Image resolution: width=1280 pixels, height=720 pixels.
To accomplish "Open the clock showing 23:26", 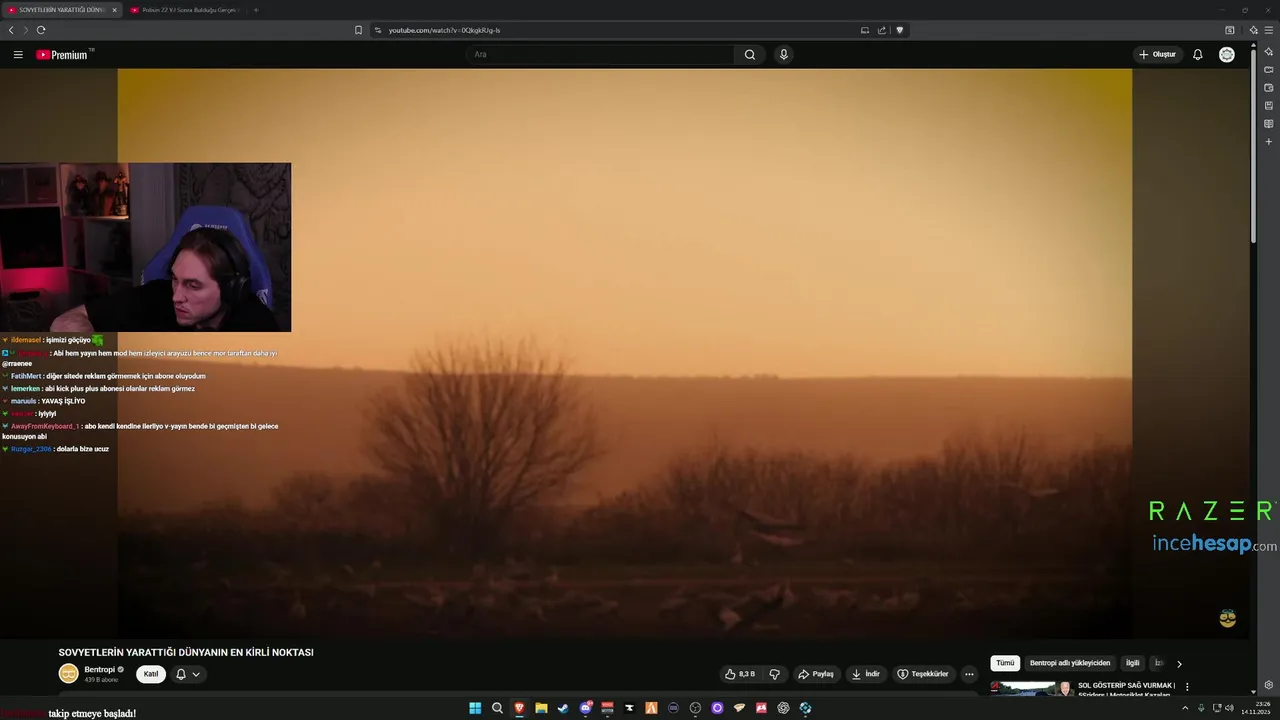I will point(1254,708).
